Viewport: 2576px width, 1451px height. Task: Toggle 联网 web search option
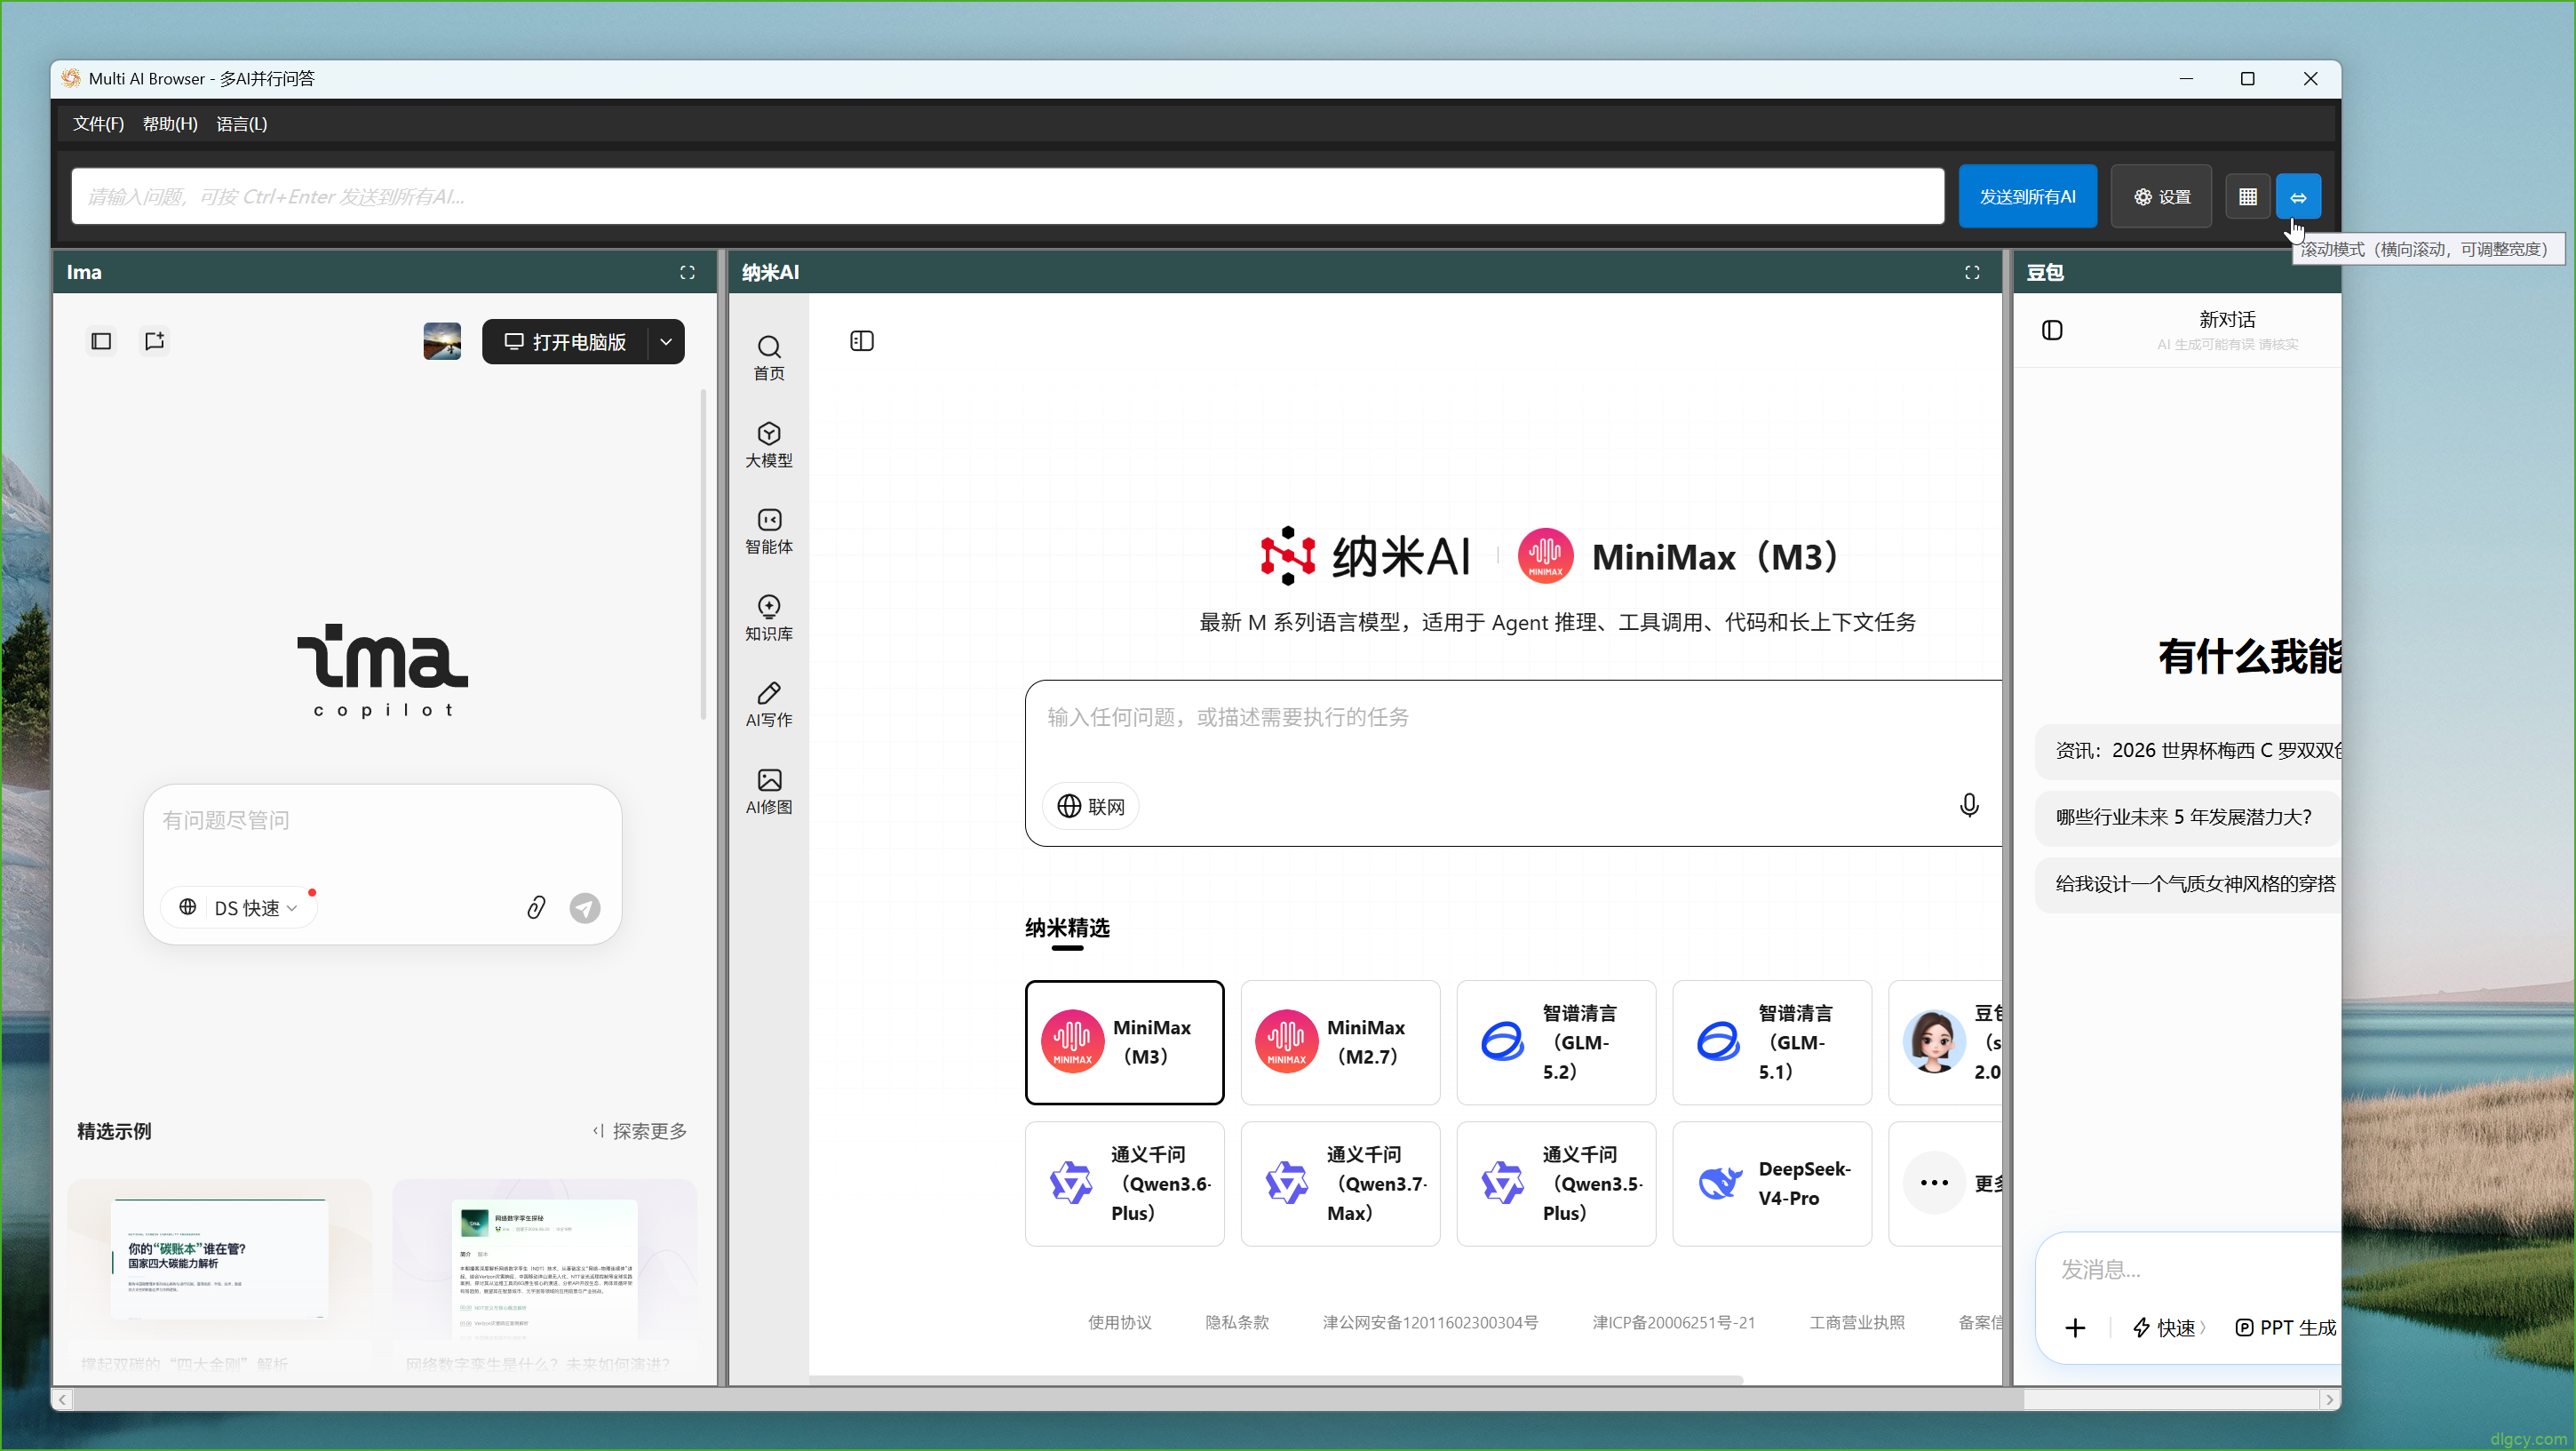point(1091,806)
